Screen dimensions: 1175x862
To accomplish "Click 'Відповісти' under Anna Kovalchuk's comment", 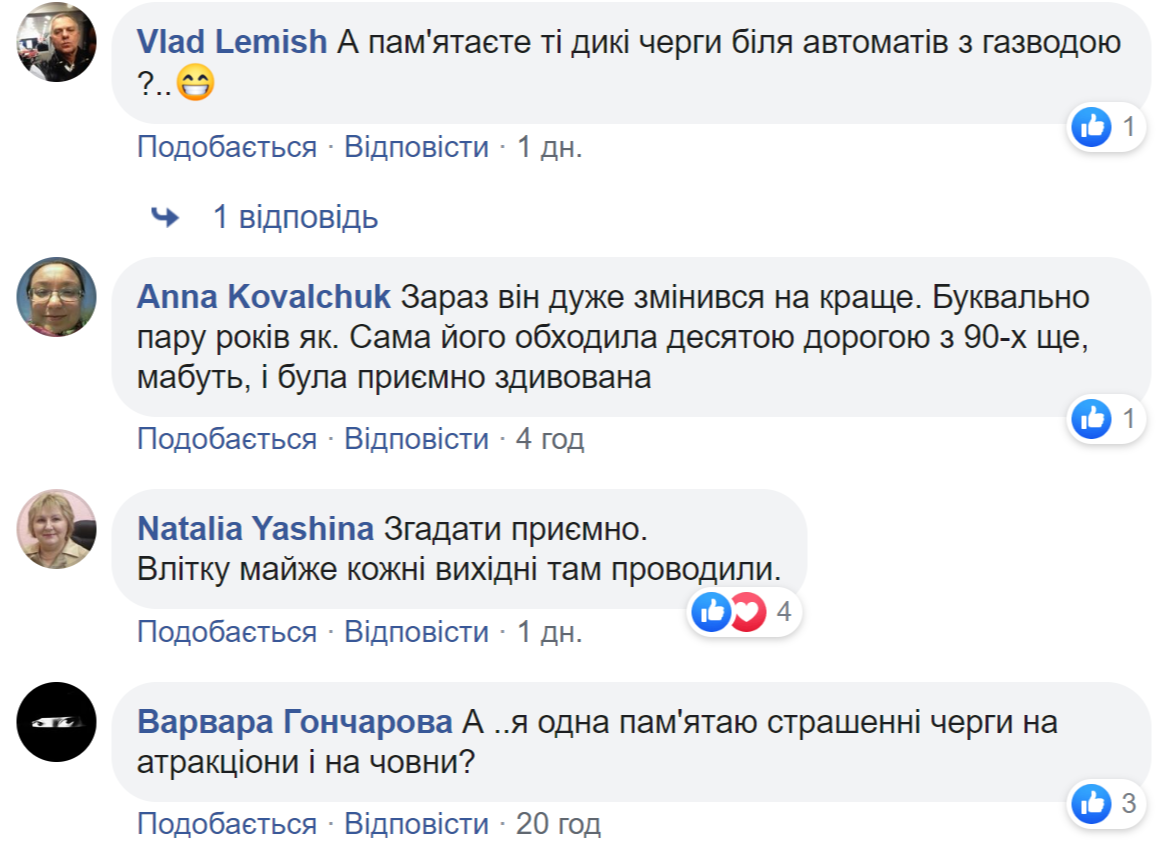I will click(x=417, y=438).
